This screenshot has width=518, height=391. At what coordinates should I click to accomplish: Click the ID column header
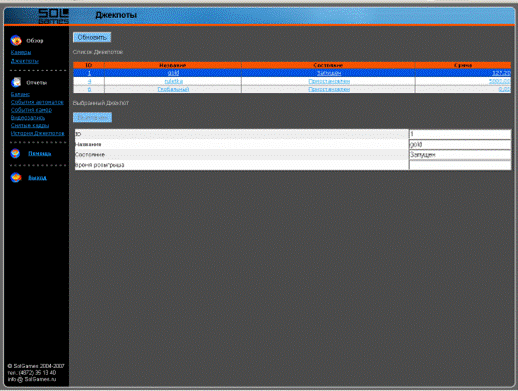[89, 65]
